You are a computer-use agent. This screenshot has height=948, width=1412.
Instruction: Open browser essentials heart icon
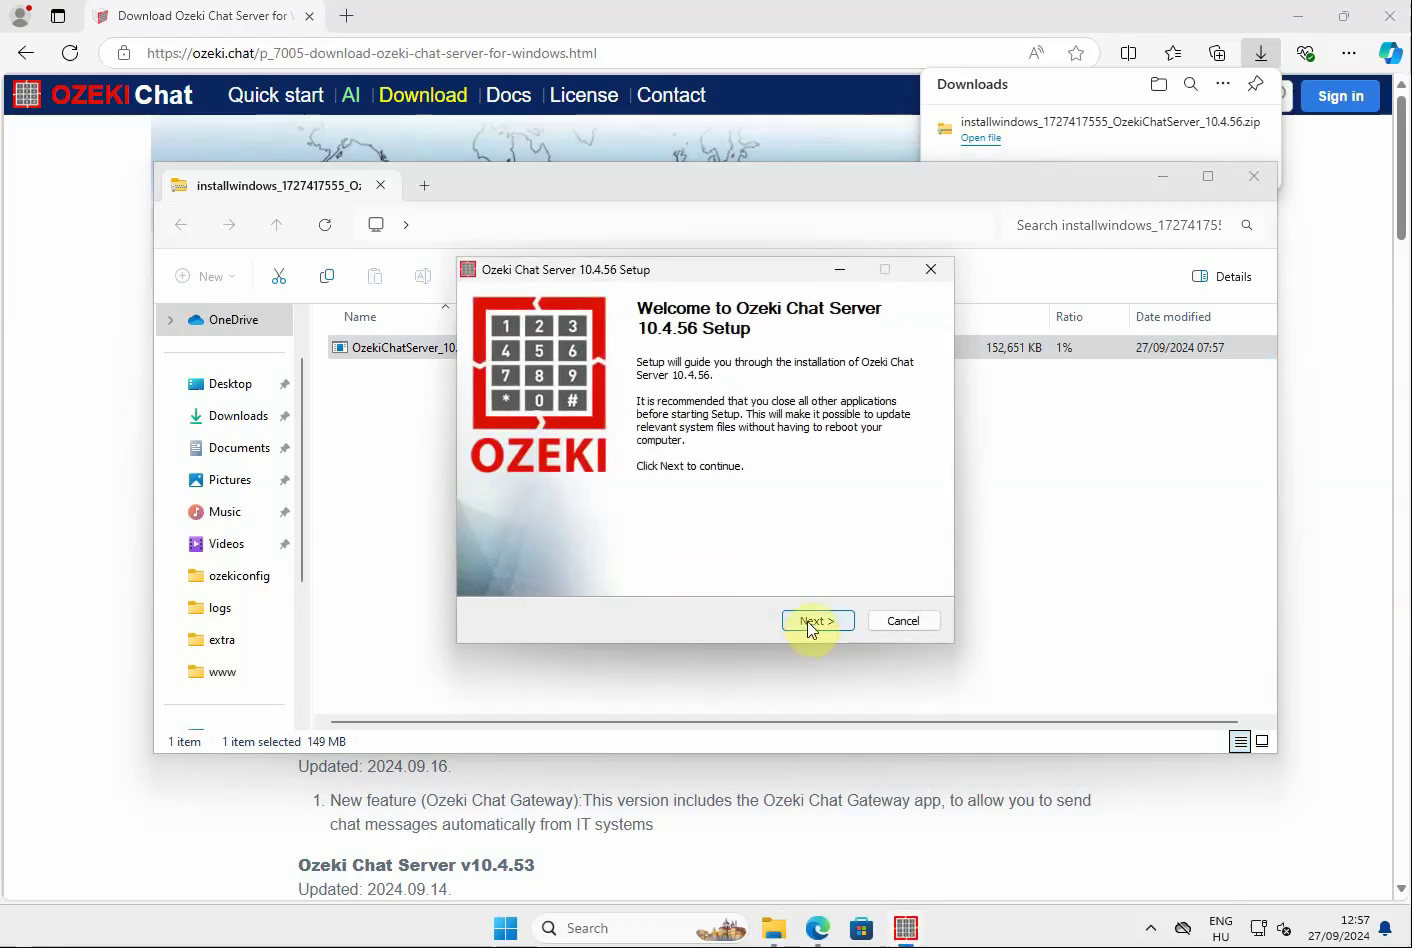point(1305,53)
